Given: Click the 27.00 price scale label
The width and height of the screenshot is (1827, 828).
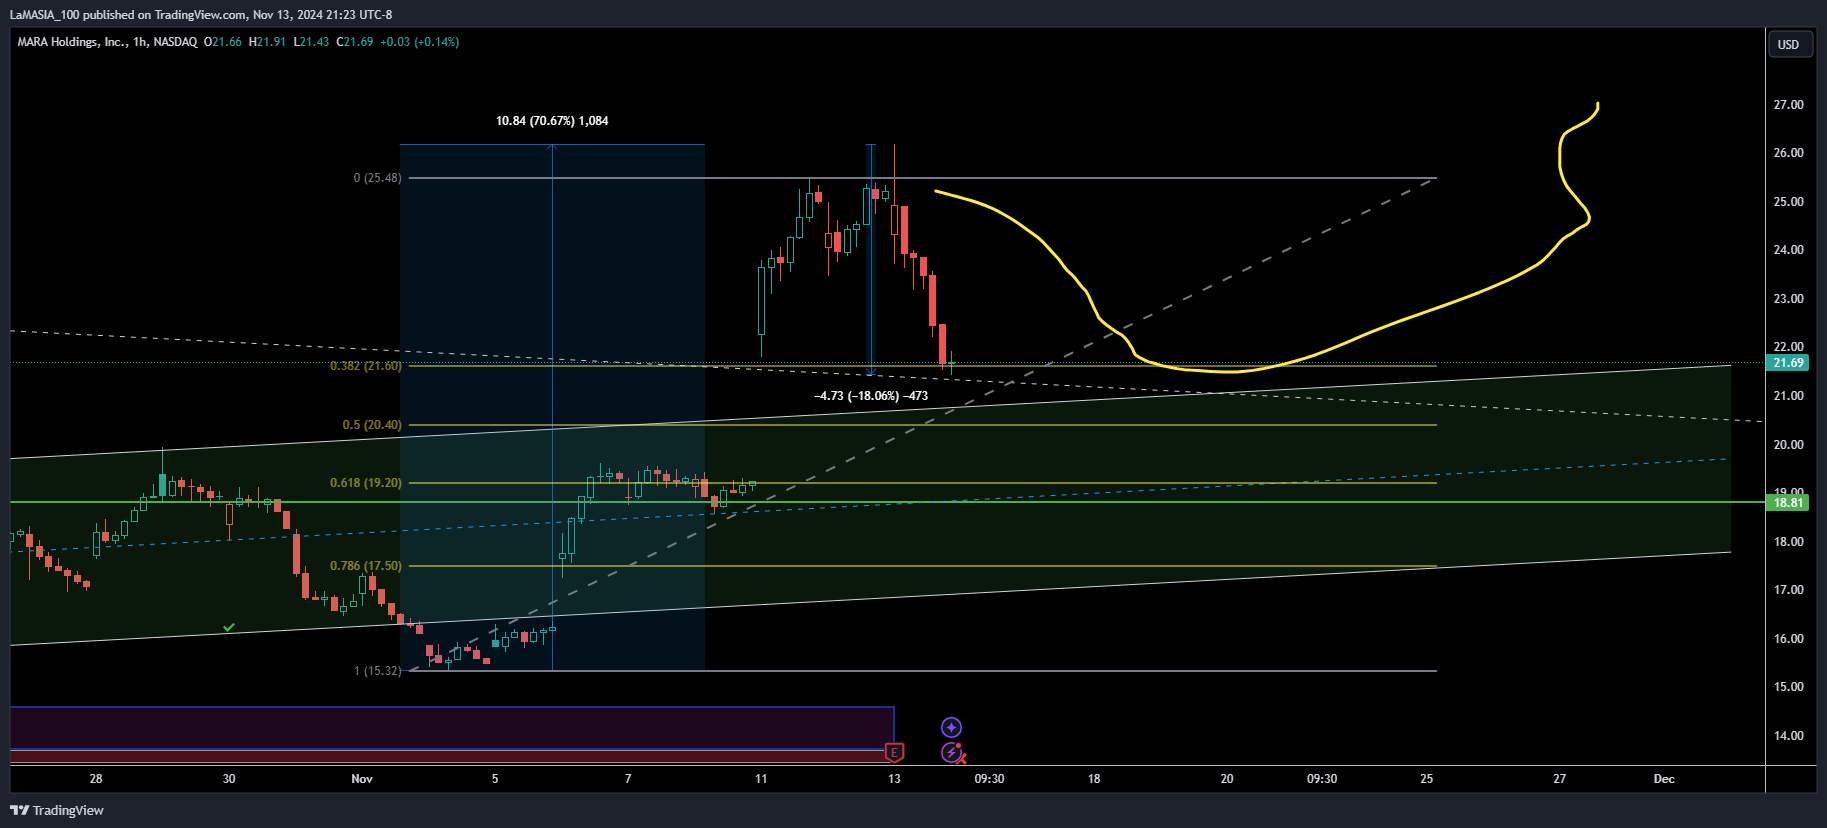Looking at the screenshot, I should (1789, 105).
